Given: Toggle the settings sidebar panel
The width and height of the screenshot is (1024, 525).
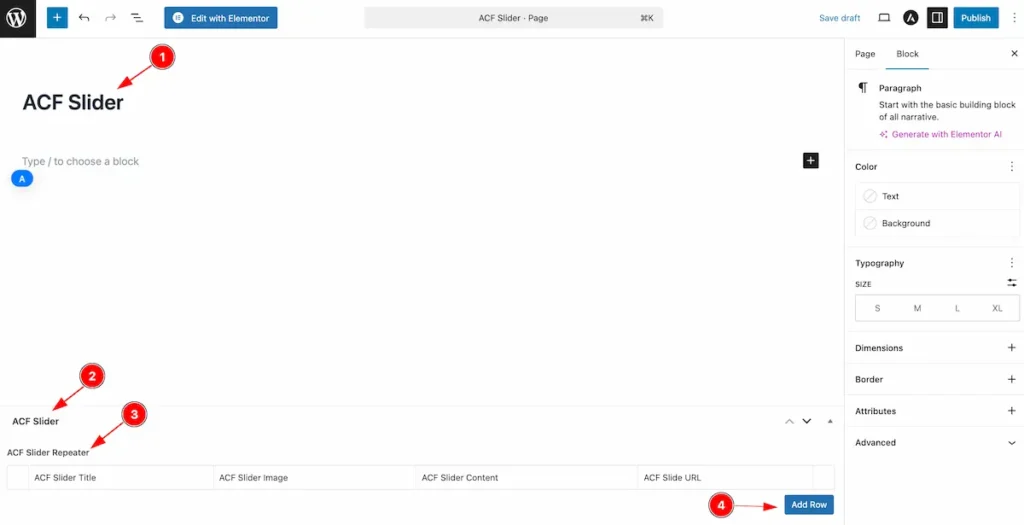Looking at the screenshot, I should click(x=937, y=18).
